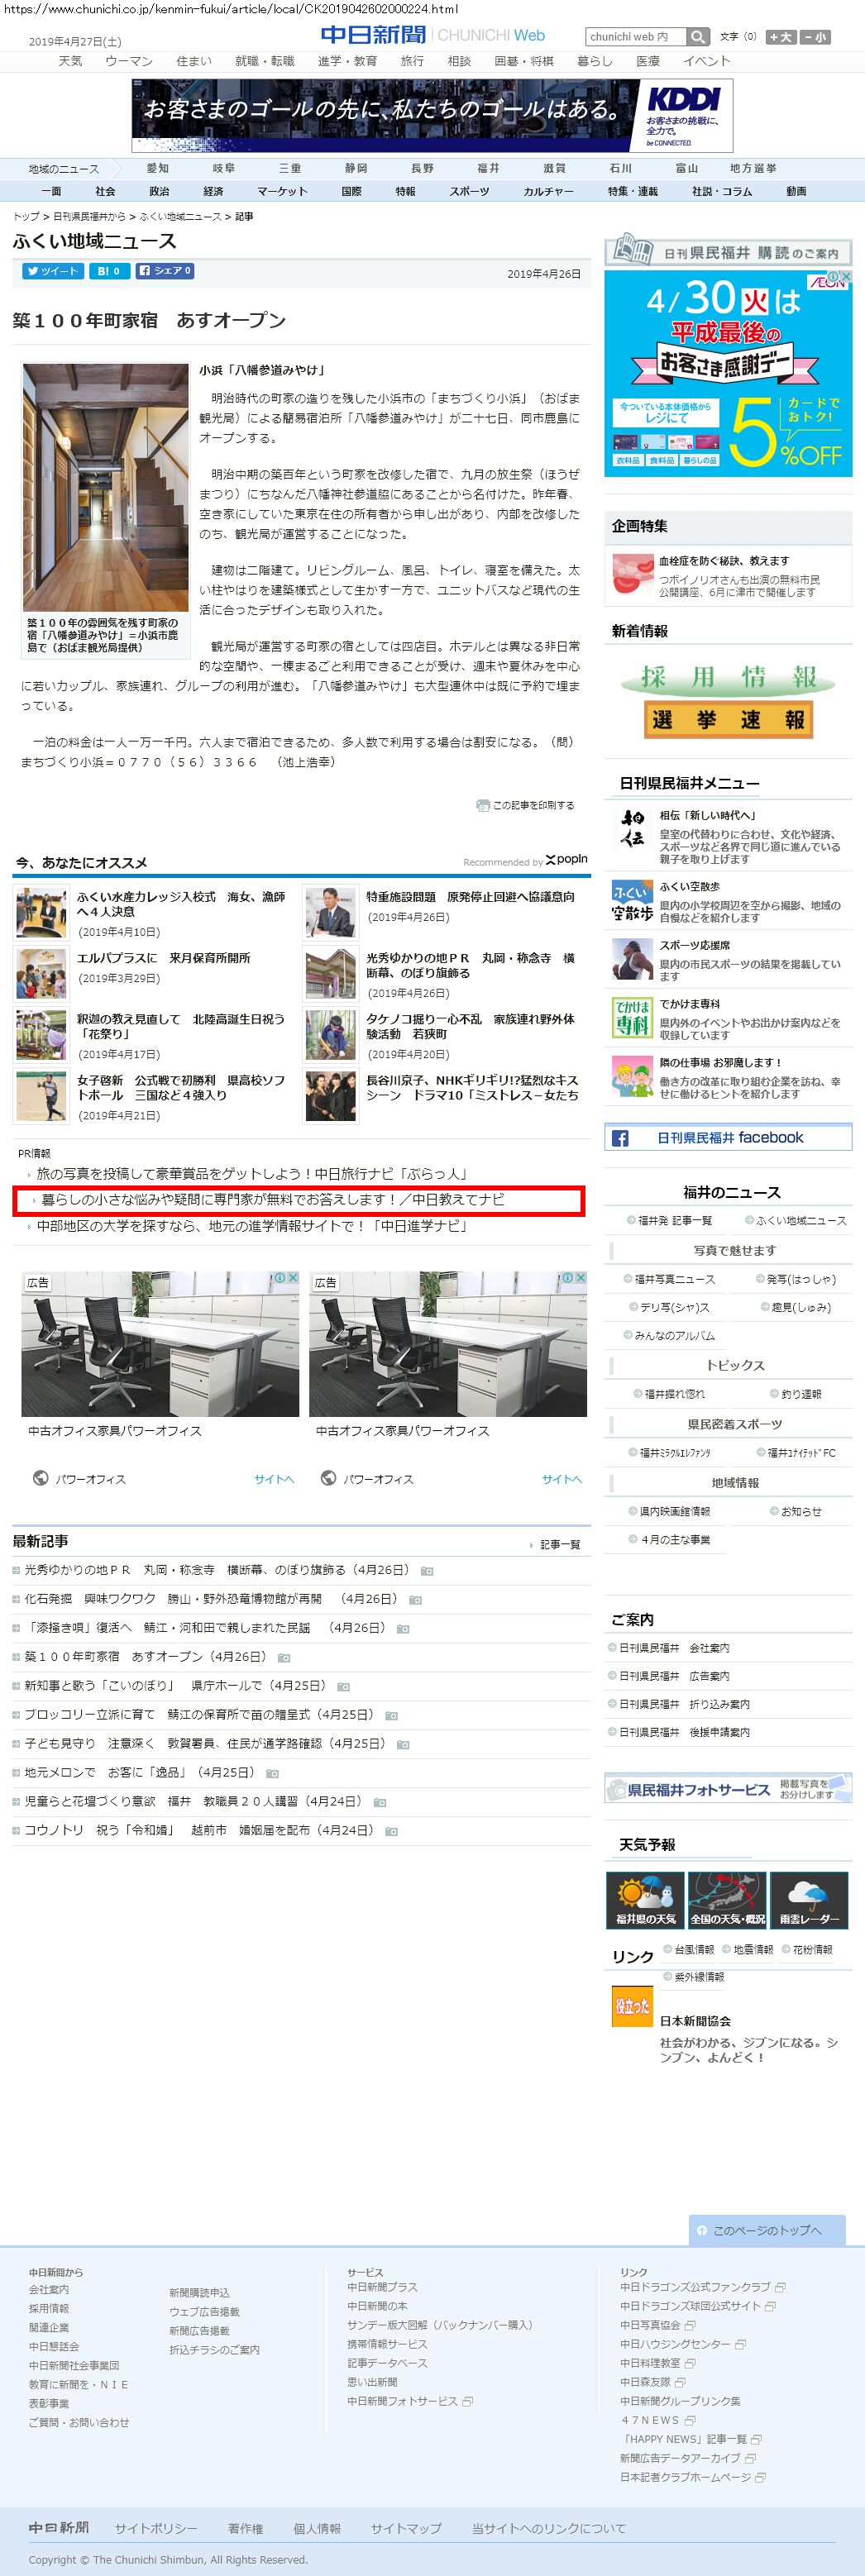Decrease text size with 小 button
Viewport: 865px width, 2576px height.
(815, 37)
